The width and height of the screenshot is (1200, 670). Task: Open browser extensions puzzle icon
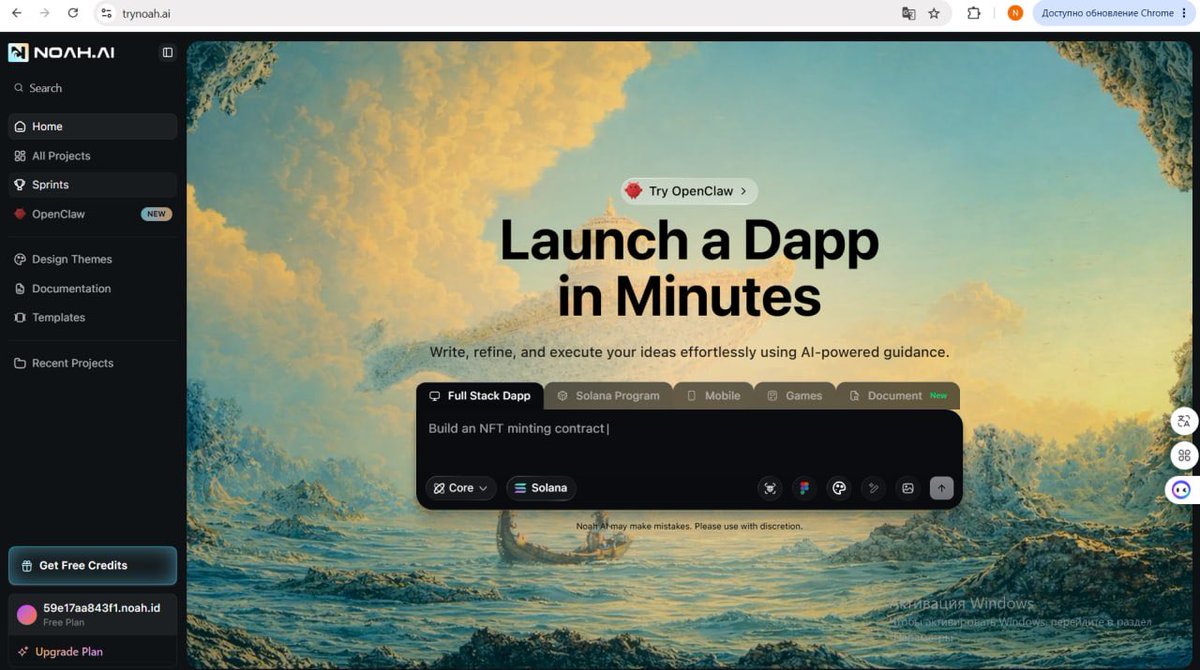coord(974,13)
